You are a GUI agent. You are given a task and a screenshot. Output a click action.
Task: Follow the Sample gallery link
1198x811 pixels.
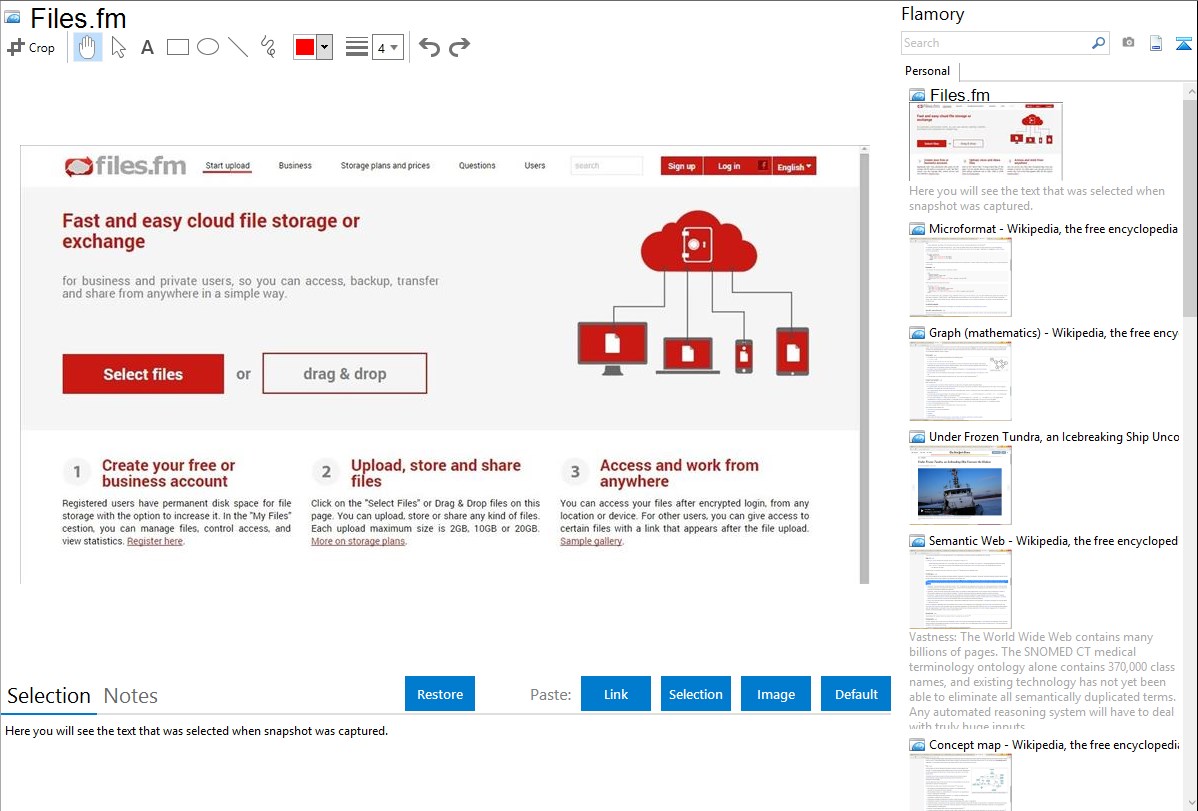pyautogui.click(x=591, y=541)
